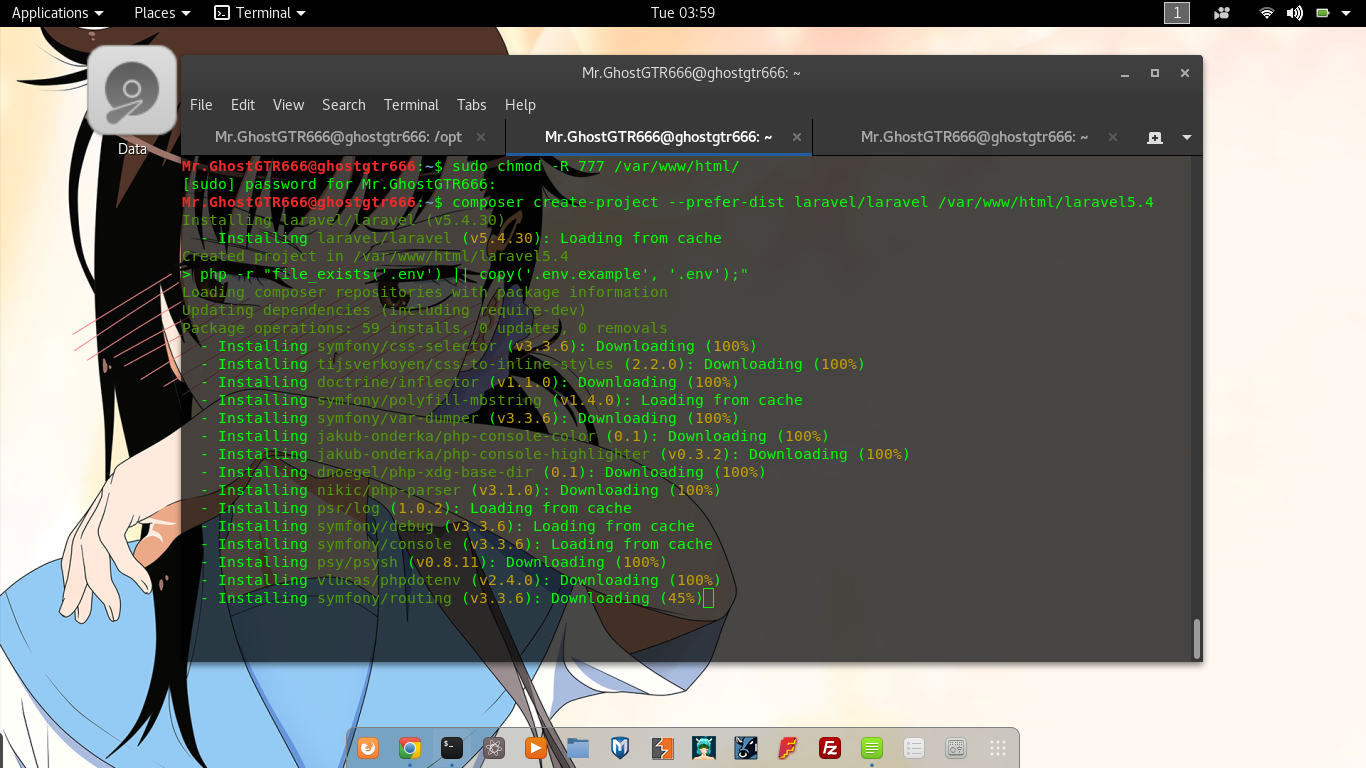Viewport: 1366px width, 768px height.
Task: Open the Edit menu
Action: tap(243, 105)
